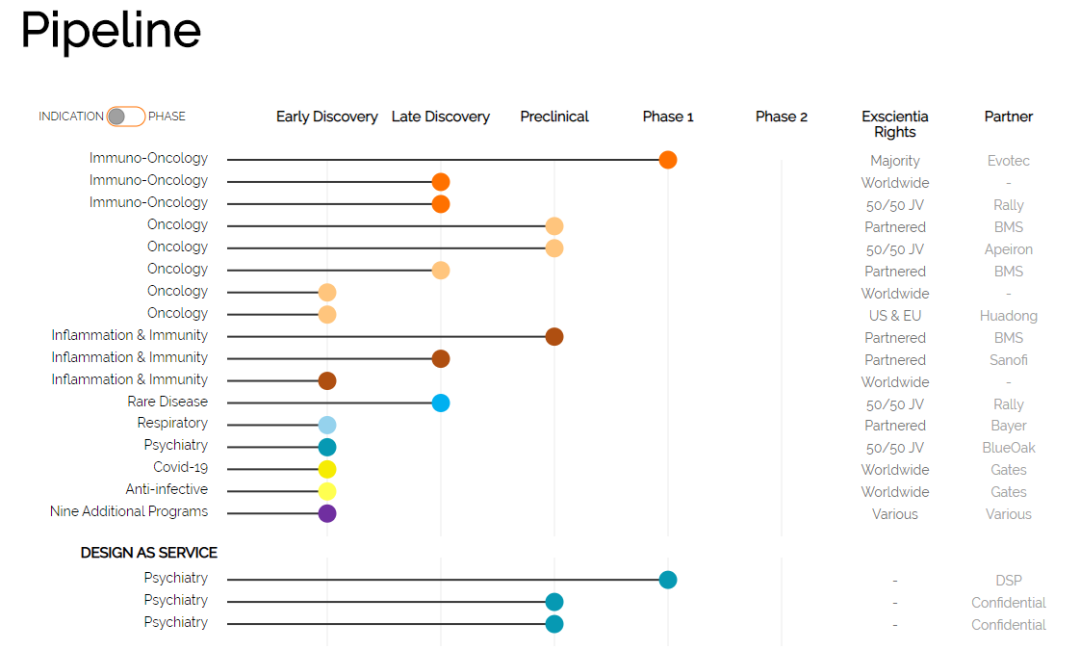Click the DSP Psychiatry Phase 1 marker

(x=668, y=579)
